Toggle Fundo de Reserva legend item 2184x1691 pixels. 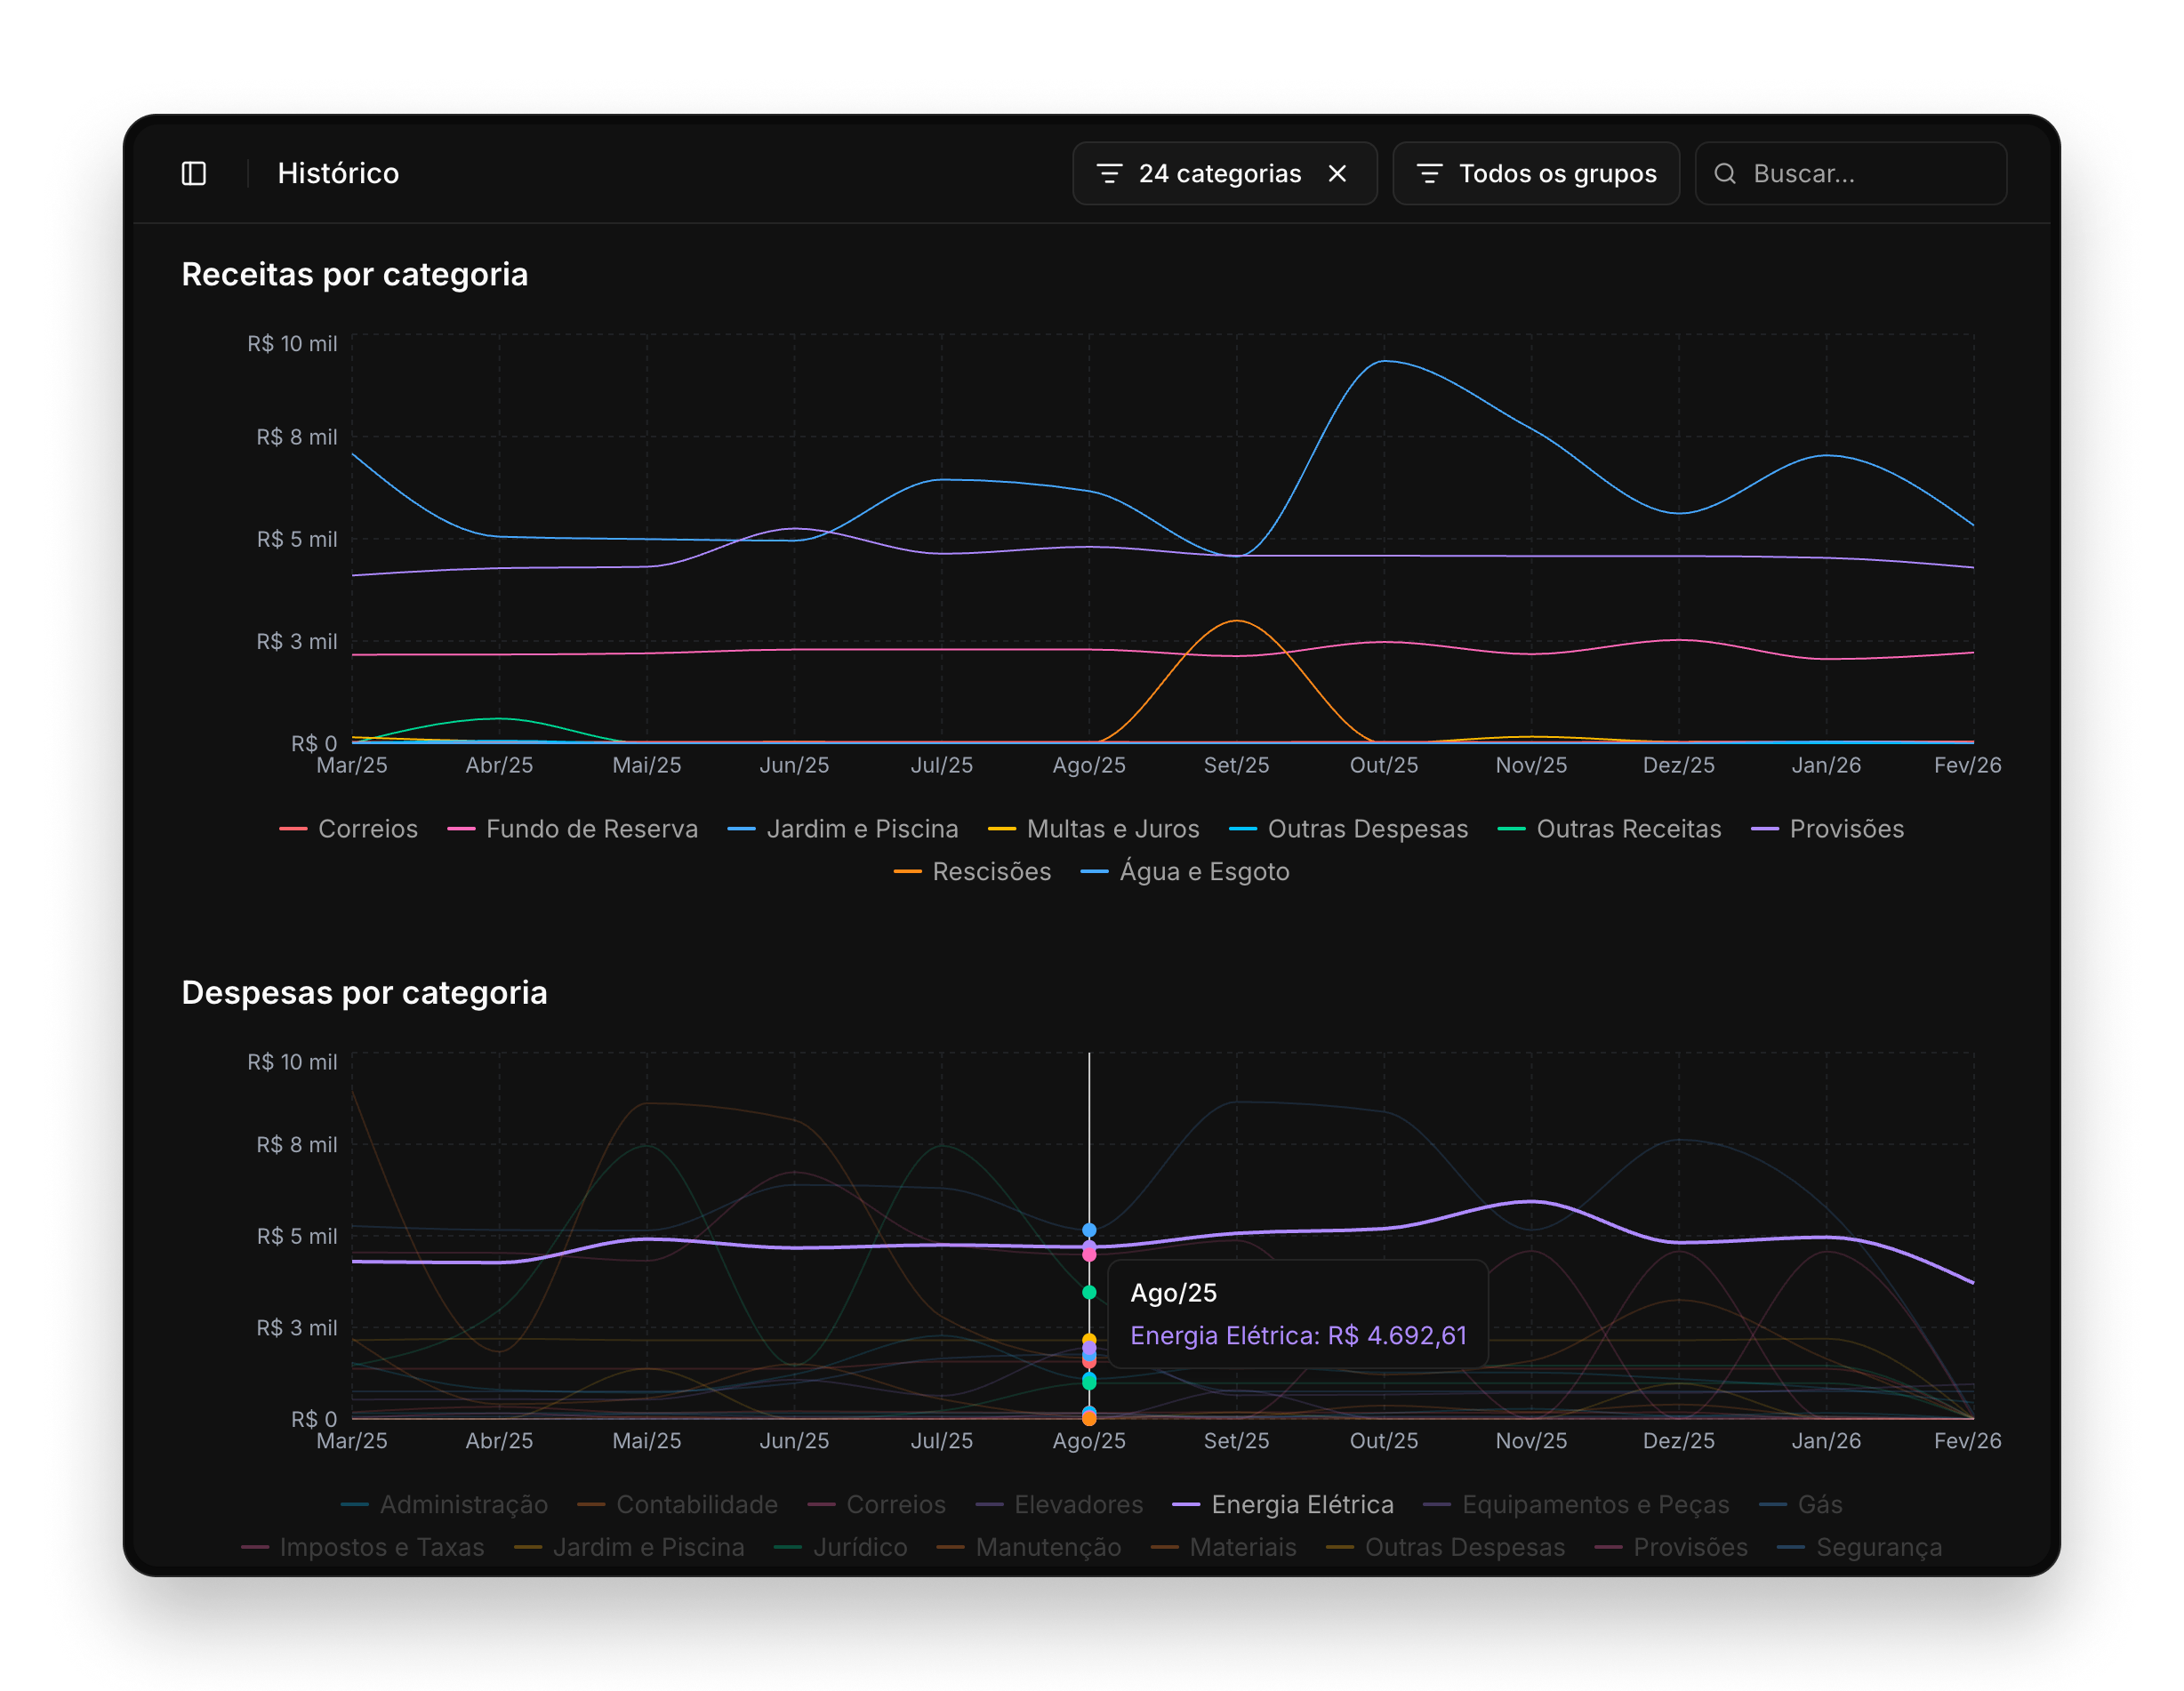(x=591, y=829)
